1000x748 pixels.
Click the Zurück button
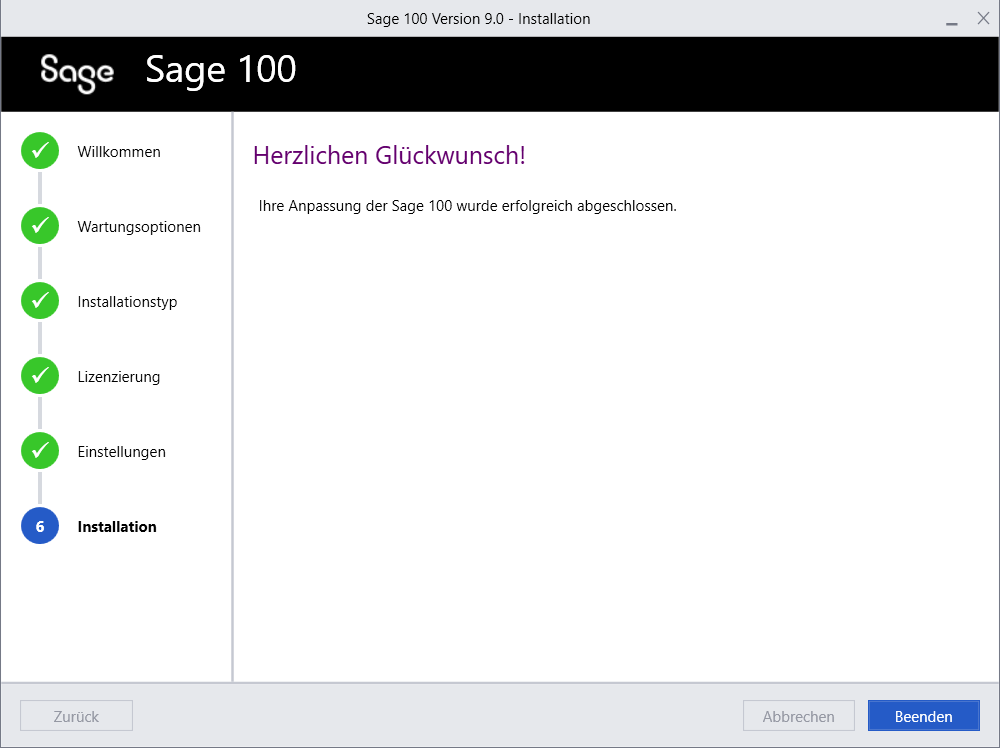point(77,715)
